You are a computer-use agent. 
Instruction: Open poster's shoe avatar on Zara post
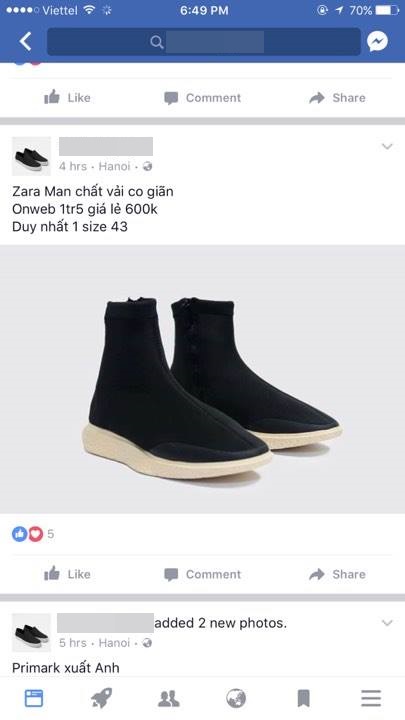point(31,156)
